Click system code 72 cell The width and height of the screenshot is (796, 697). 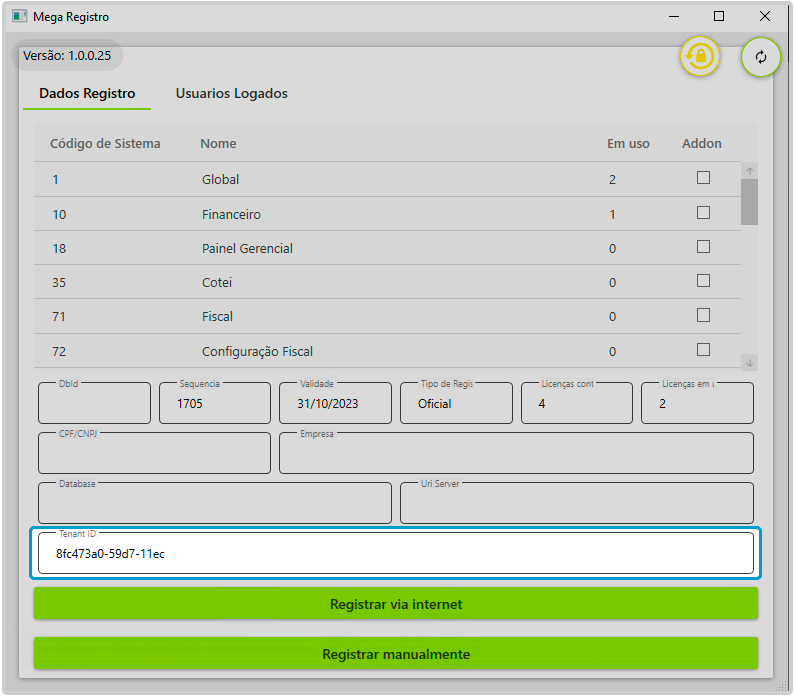click(59, 351)
